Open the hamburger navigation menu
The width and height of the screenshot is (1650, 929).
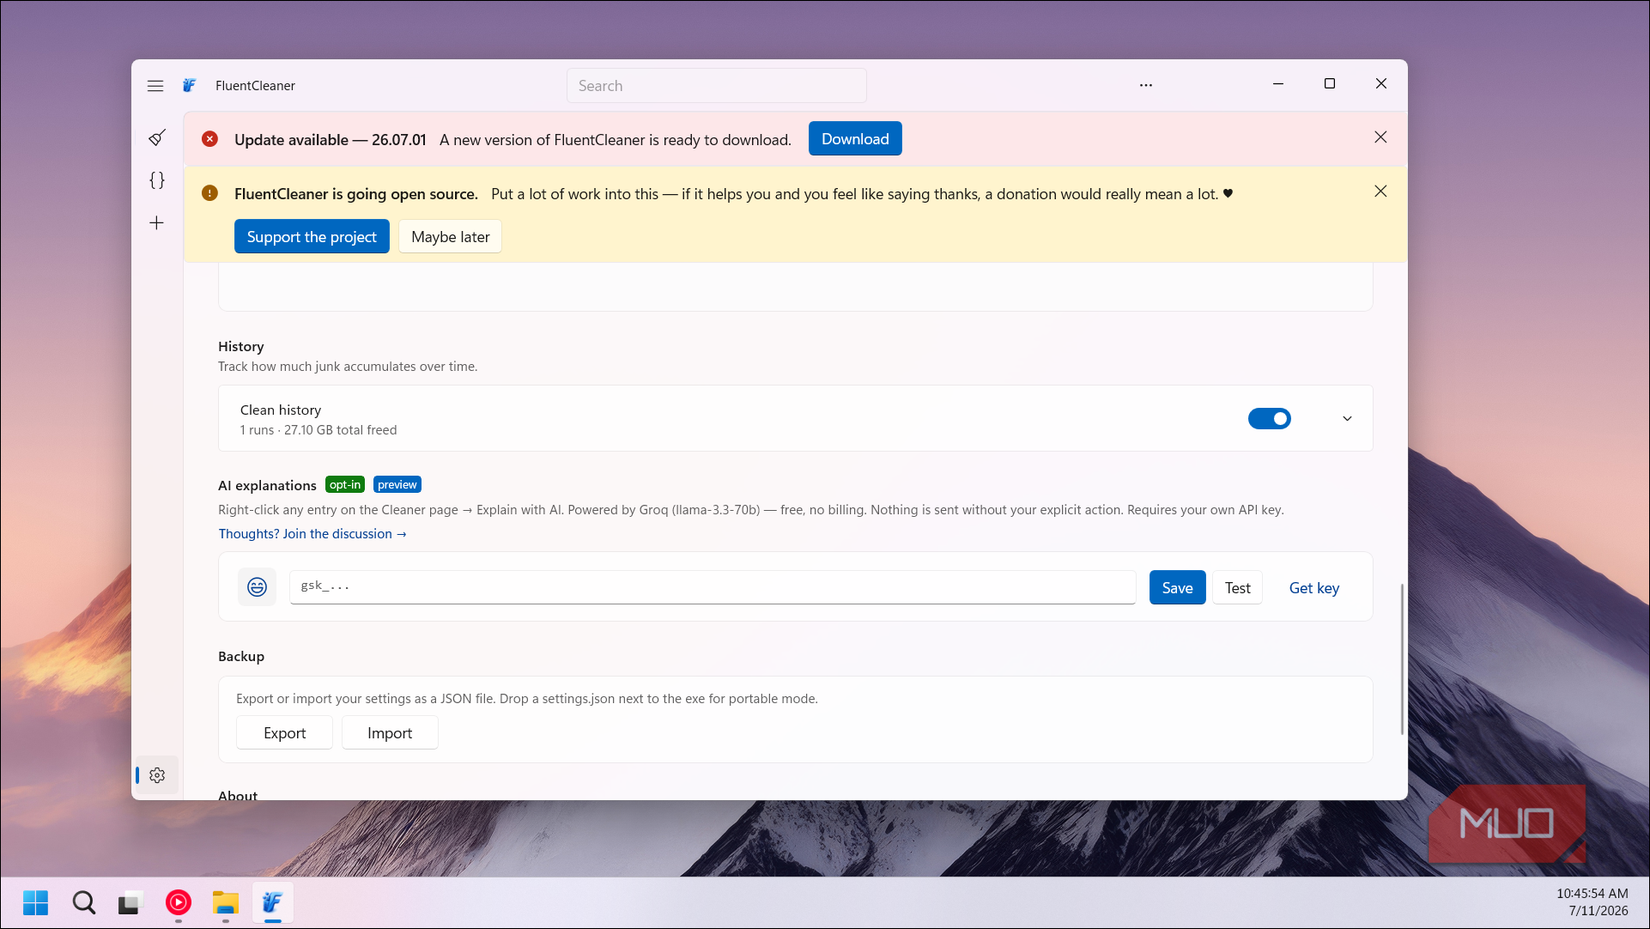click(155, 86)
